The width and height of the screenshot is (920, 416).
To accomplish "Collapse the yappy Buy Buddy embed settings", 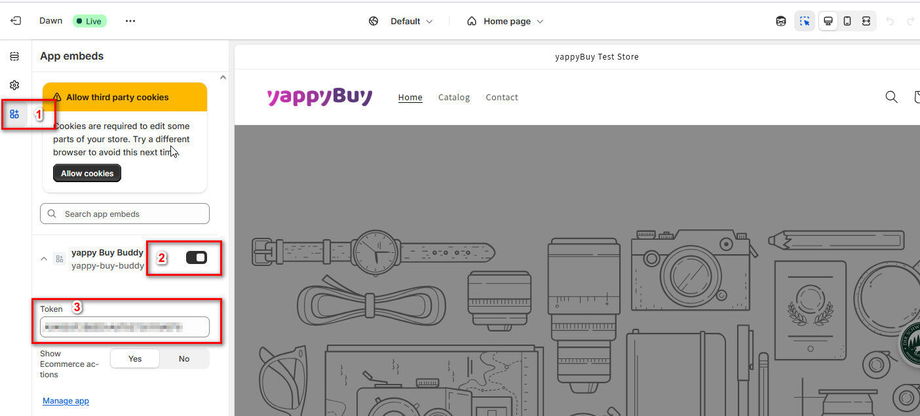I will [x=43, y=259].
